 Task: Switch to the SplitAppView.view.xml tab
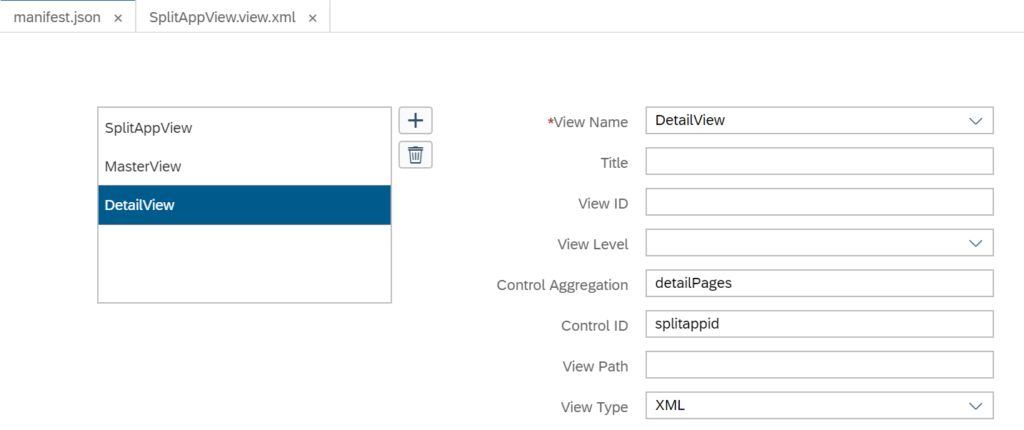222,18
